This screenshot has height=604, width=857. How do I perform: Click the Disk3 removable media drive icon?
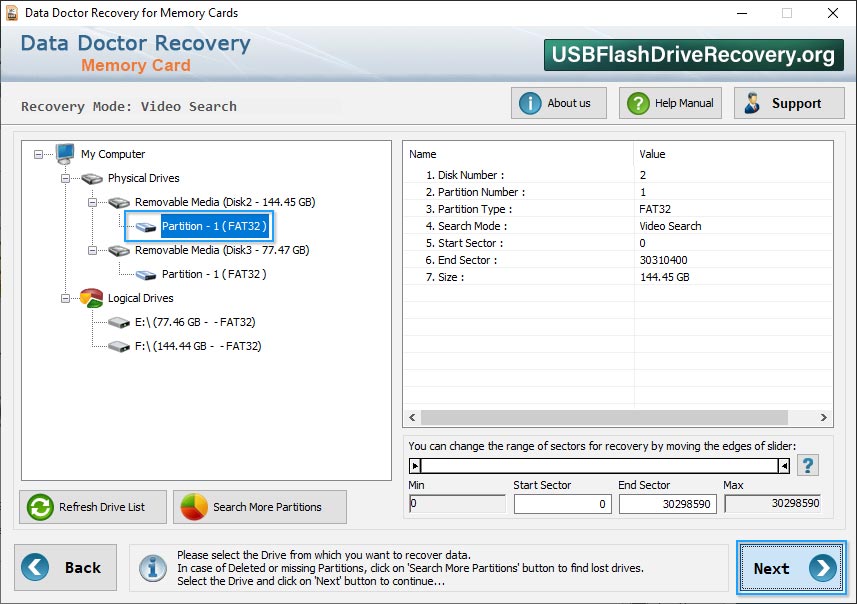119,250
